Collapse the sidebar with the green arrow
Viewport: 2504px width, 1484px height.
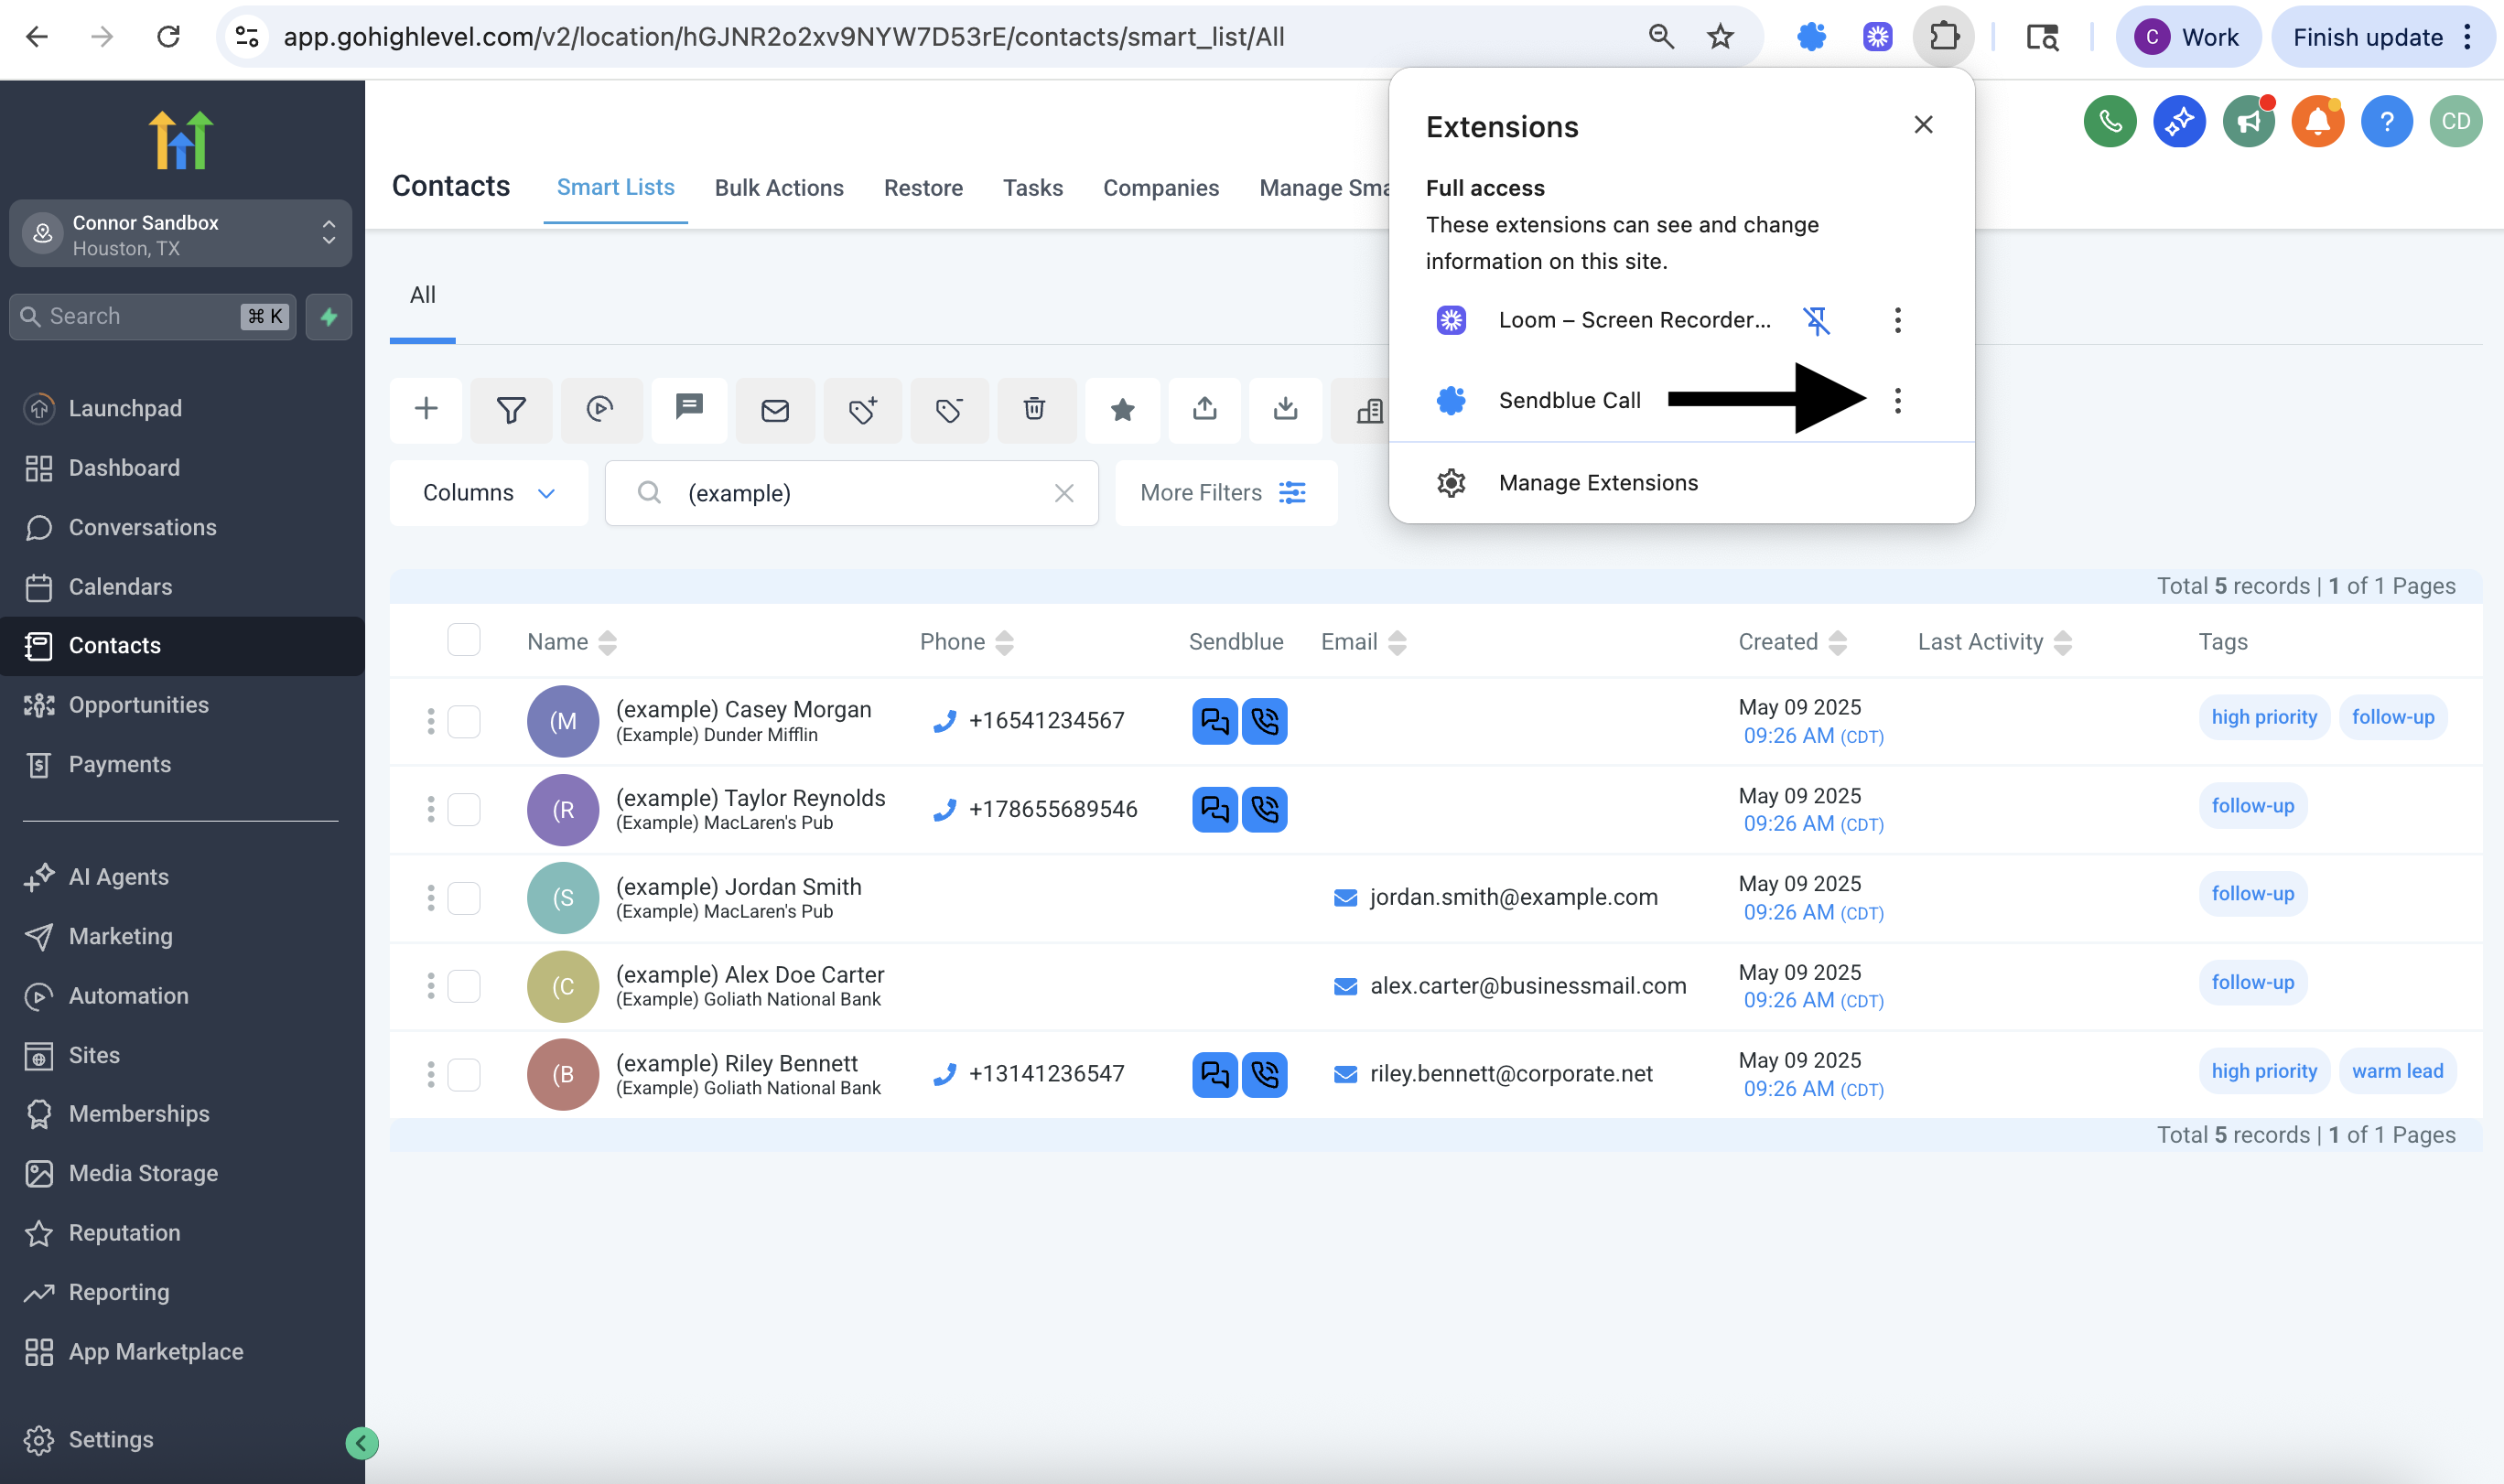361,1442
